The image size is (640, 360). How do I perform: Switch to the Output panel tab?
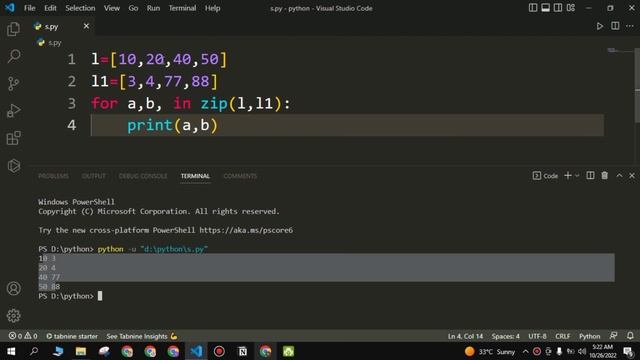pos(93,176)
